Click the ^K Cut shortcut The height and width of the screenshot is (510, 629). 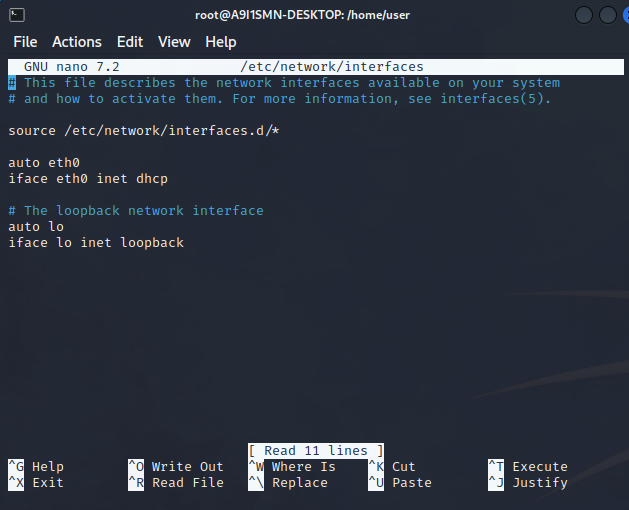392,467
